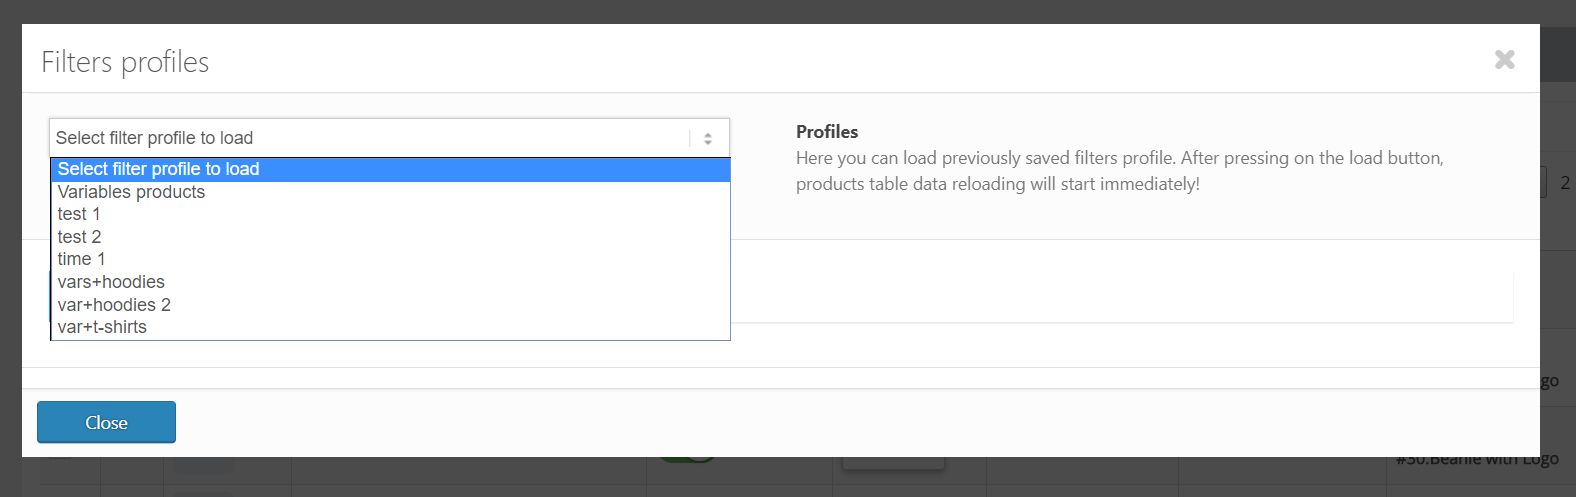This screenshot has width=1576, height=497.
Task: Click the up-down arrows on profile selector
Action: (x=708, y=139)
